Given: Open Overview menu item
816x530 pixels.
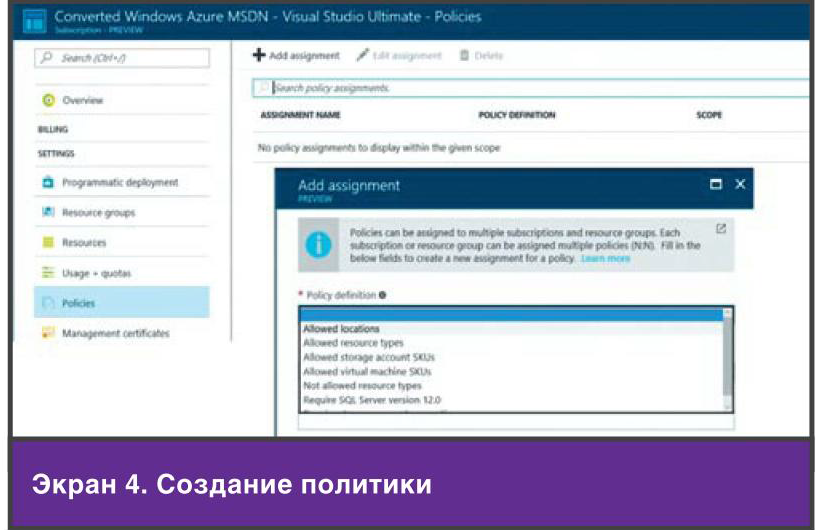Looking at the screenshot, I should point(122,100).
